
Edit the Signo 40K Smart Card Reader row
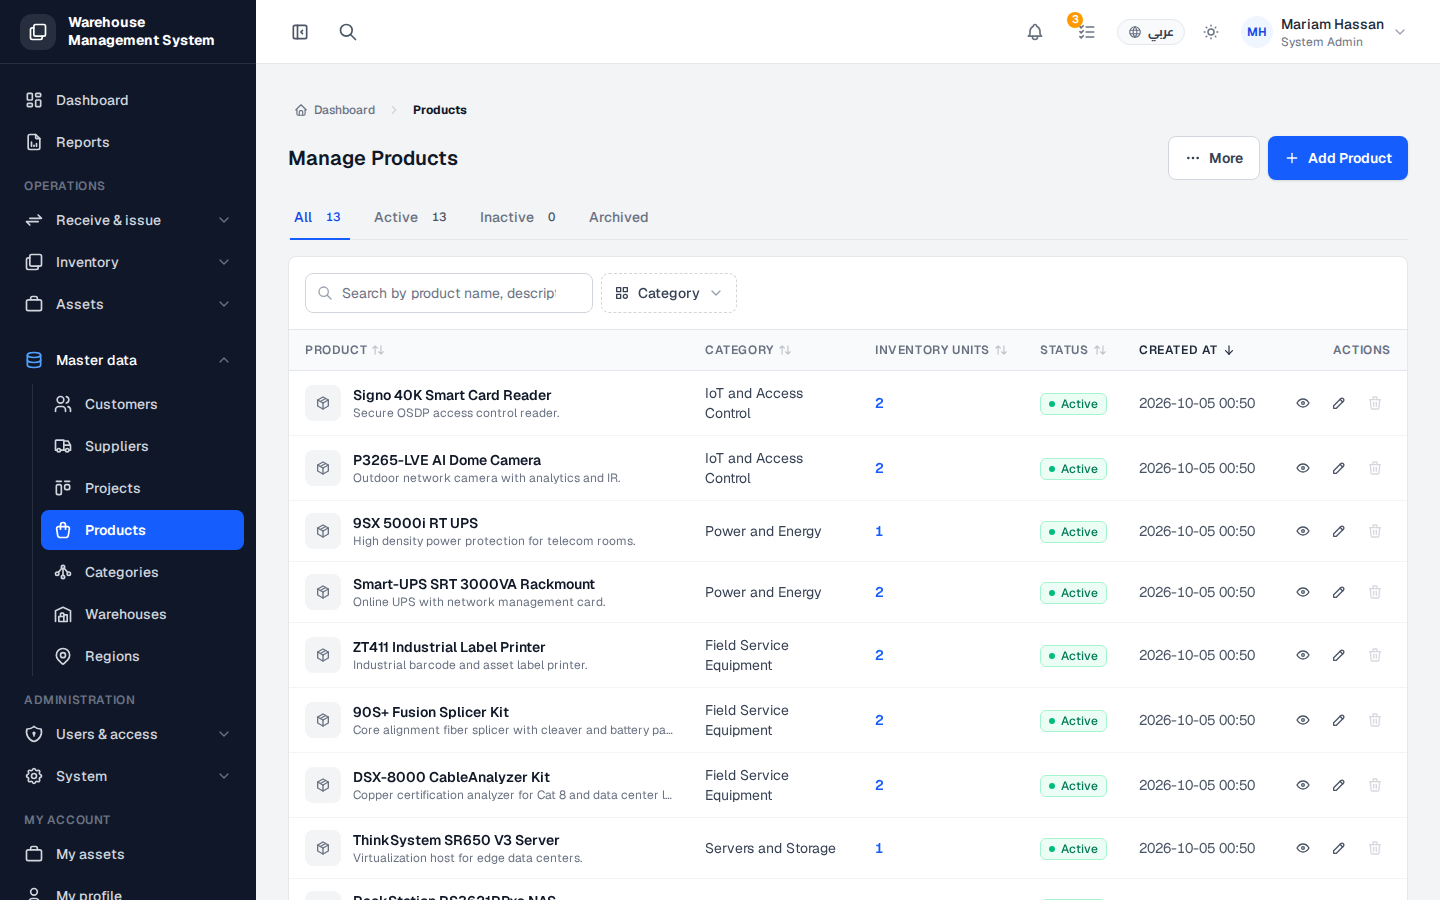[1339, 403]
